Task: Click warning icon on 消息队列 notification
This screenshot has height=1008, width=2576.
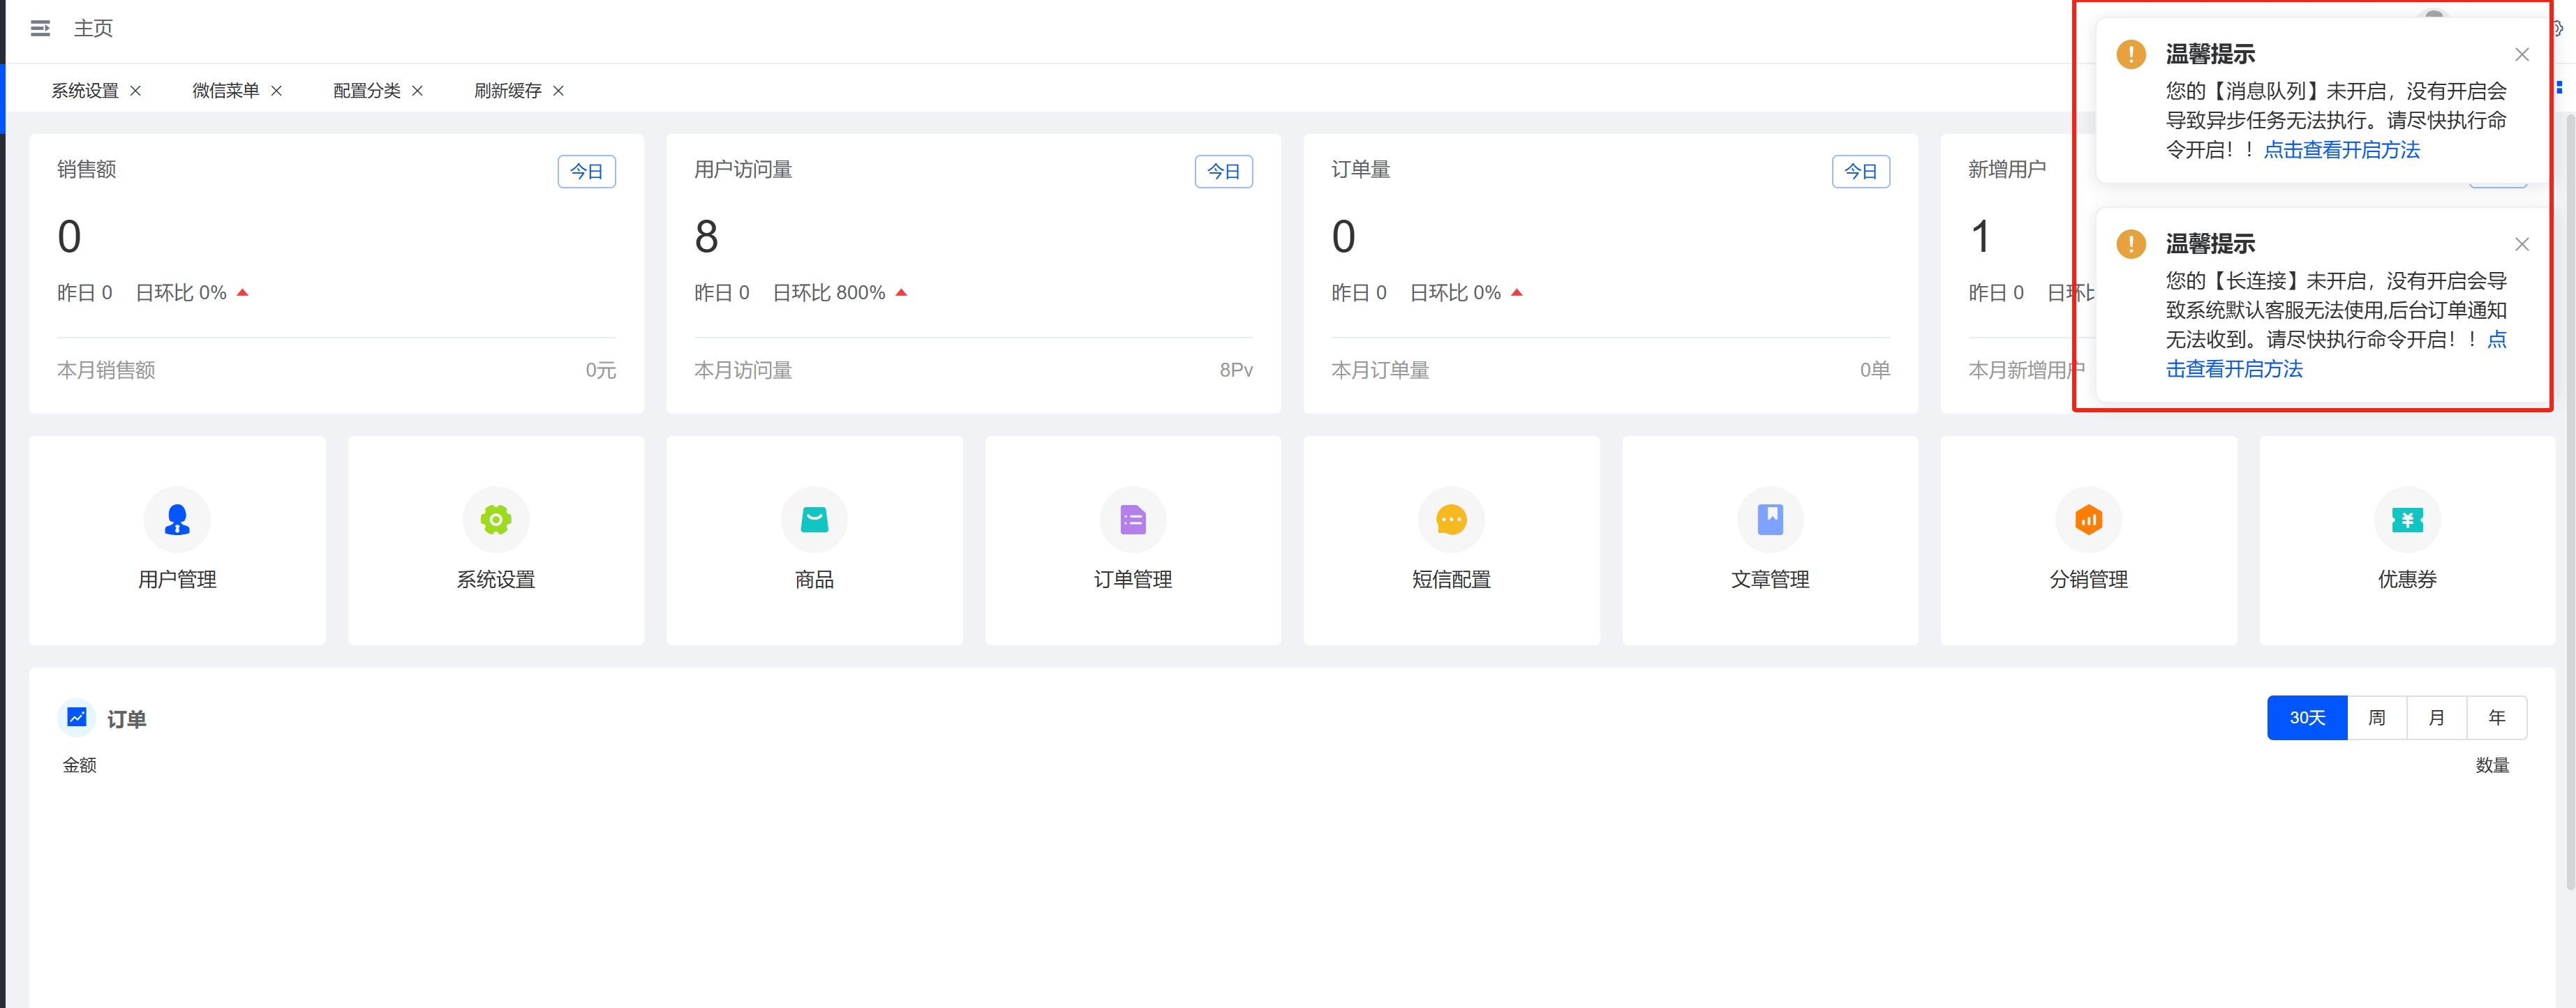Action: click(x=2131, y=54)
